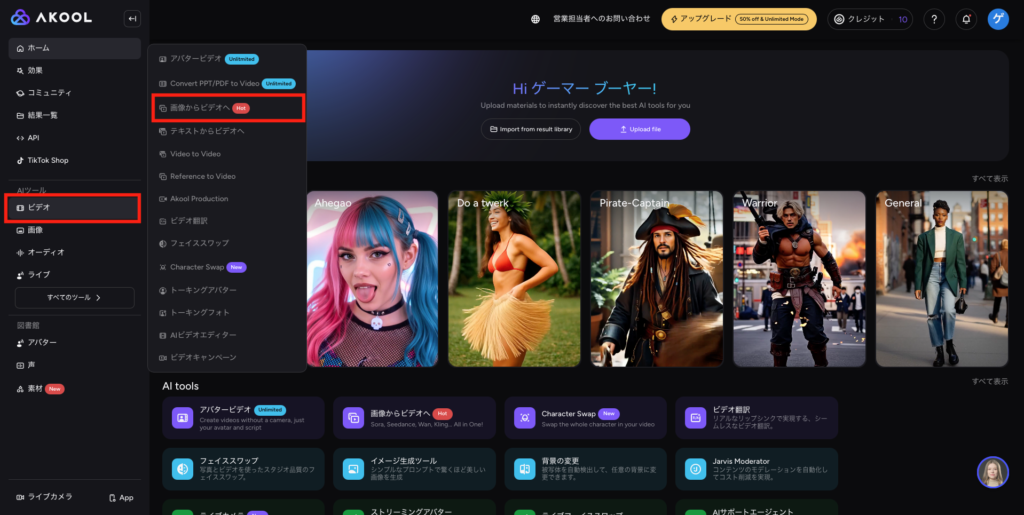1024x515 pixels.
Task: Open the General effect thumbnail
Action: (942, 279)
